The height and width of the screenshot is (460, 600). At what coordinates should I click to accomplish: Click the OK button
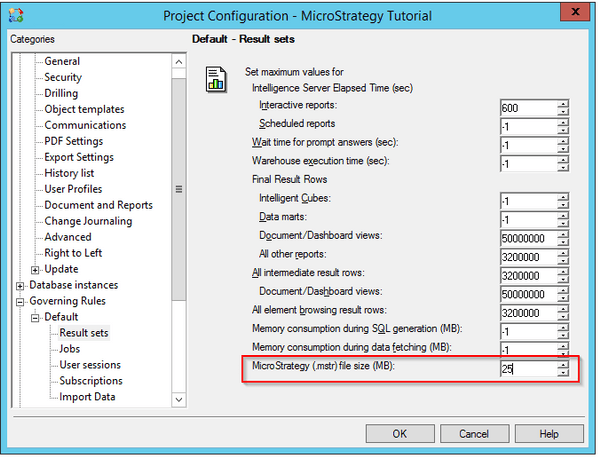click(x=399, y=434)
